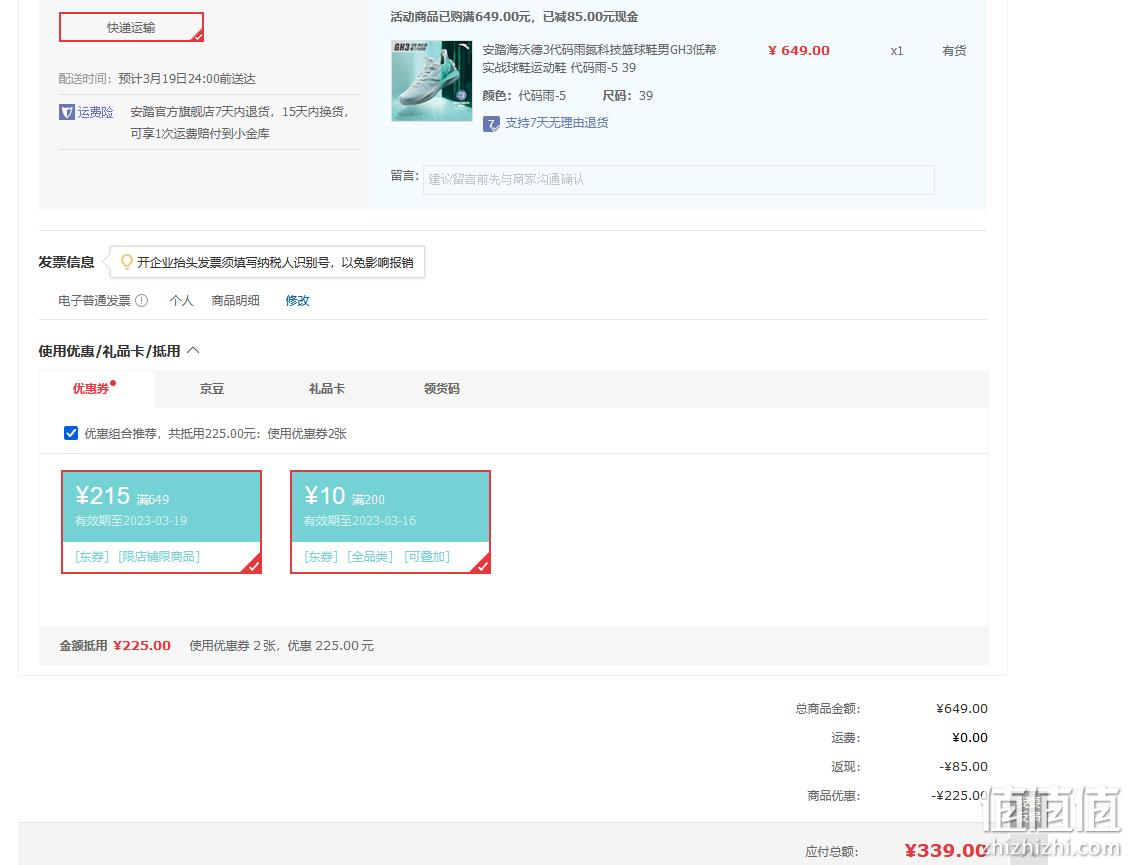Collapse the 使用优惠/礼品卡/抵用 section
Screen dimensions: 1130x865
(193, 351)
